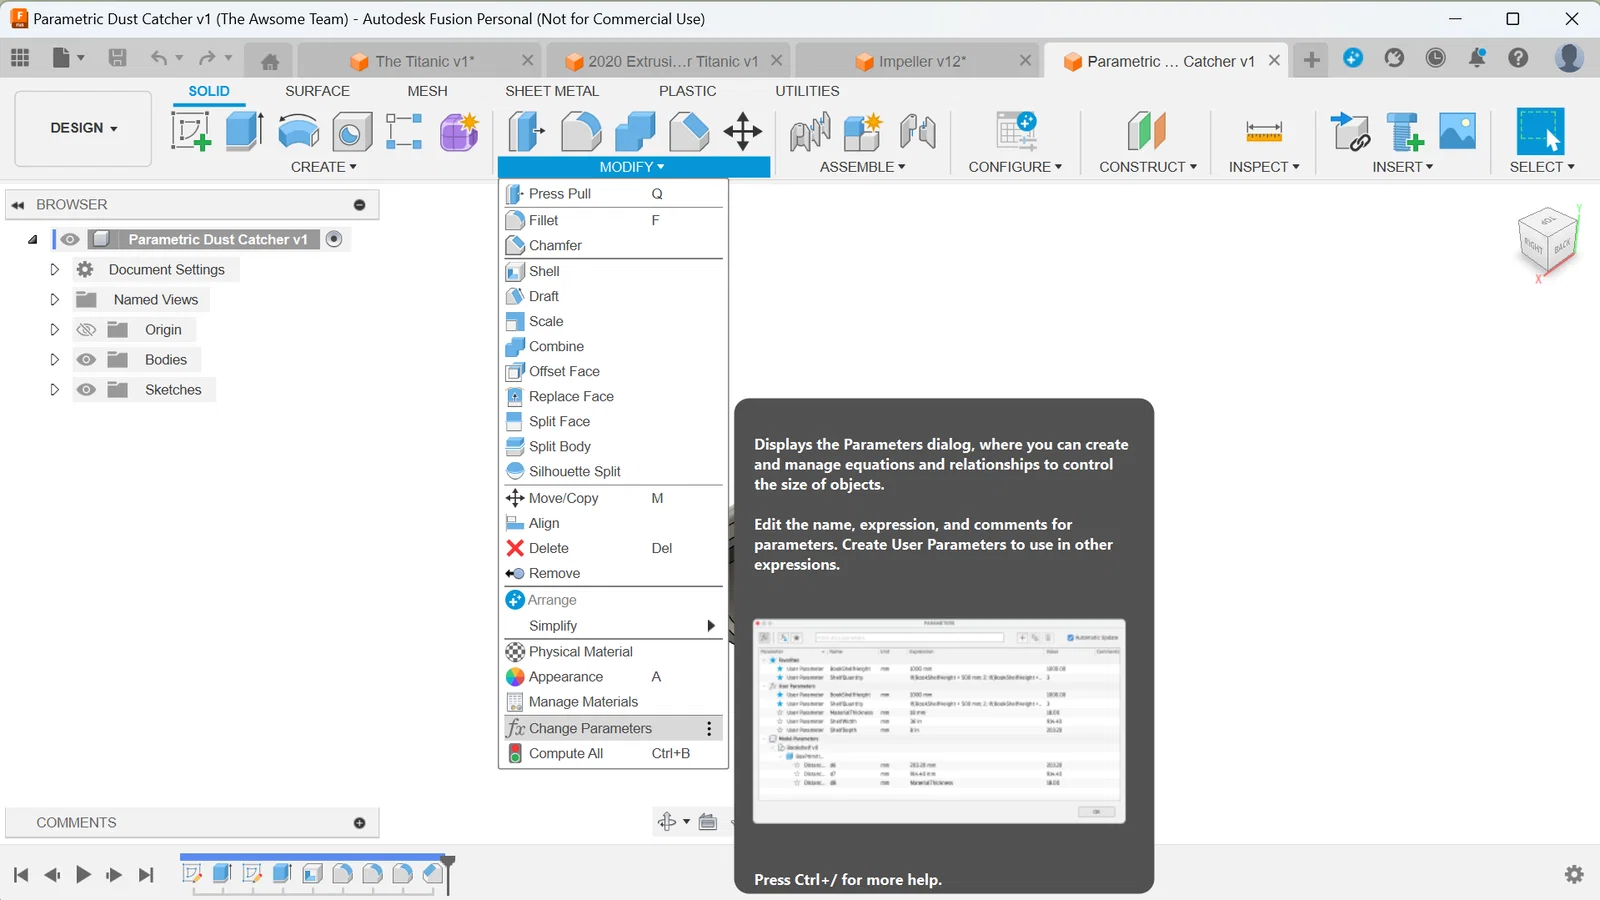Expand the Bodies folder node

pyautogui.click(x=55, y=359)
